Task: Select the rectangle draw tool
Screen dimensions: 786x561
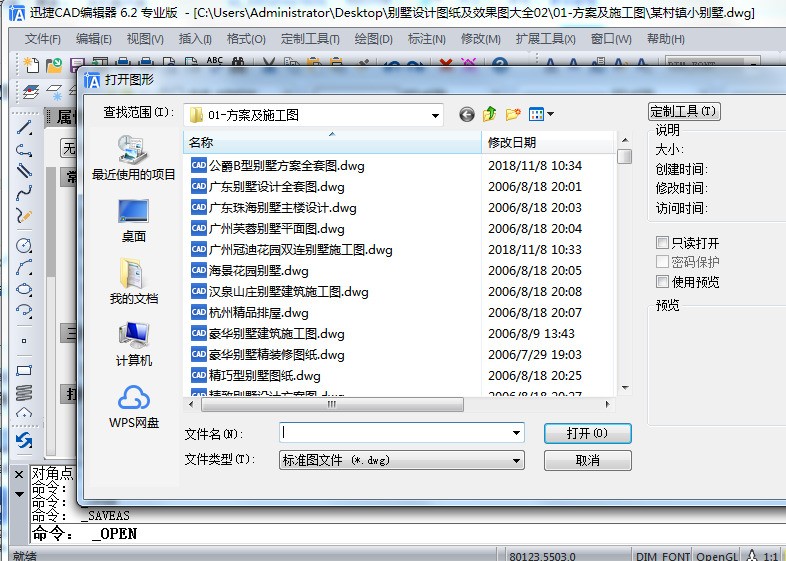Action: click(24, 370)
